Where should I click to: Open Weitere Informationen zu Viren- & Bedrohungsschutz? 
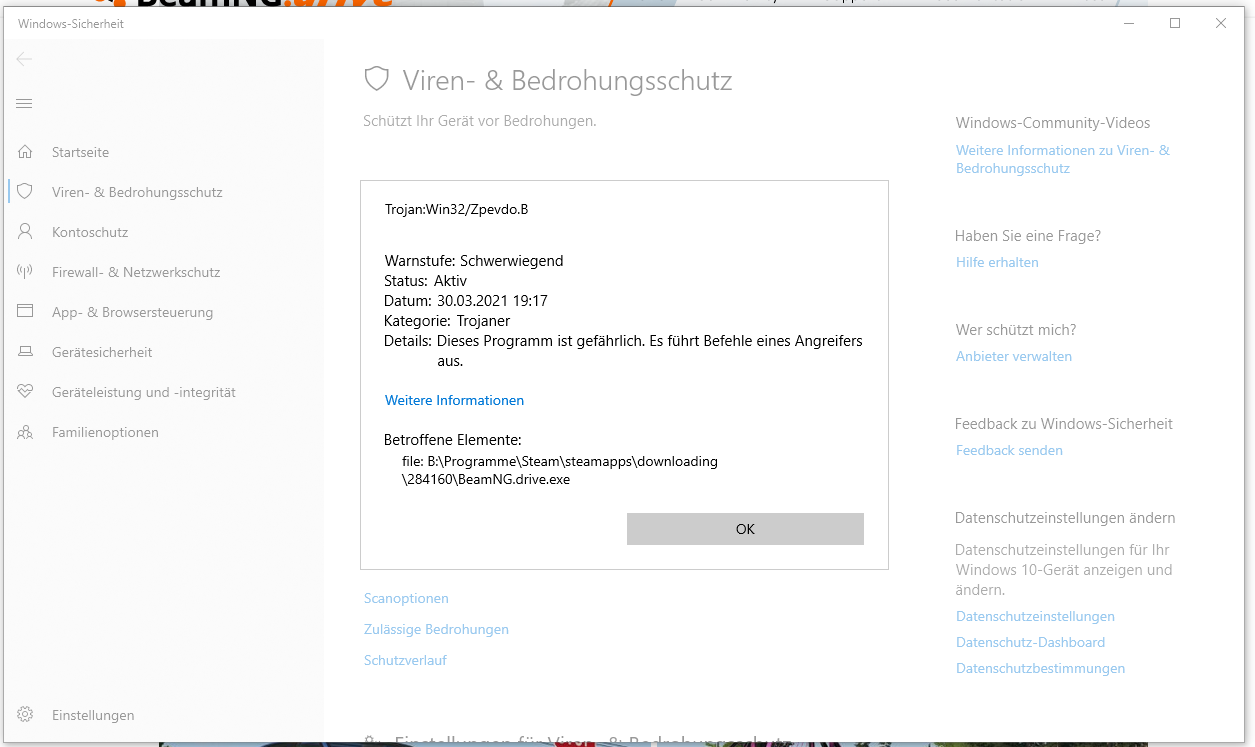(1063, 159)
